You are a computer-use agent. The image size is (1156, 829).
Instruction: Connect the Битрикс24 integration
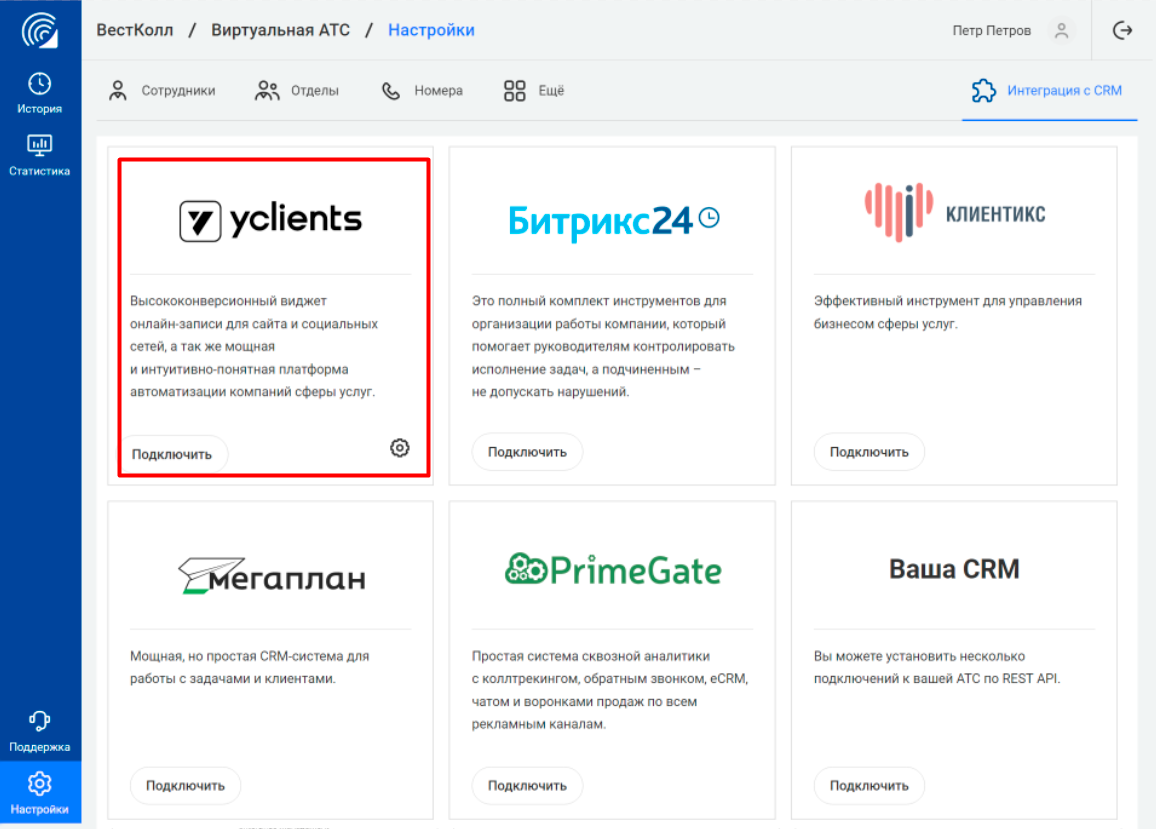527,452
